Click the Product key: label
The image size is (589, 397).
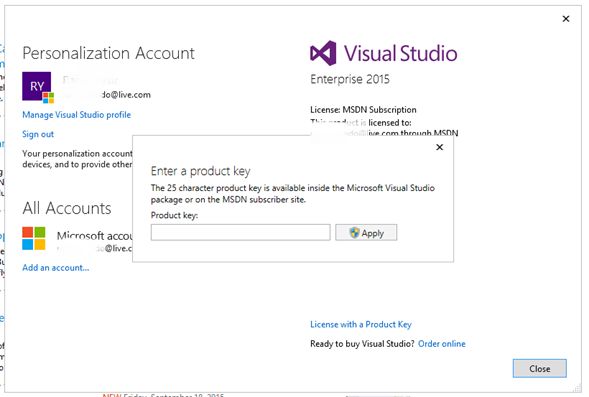pos(174,215)
